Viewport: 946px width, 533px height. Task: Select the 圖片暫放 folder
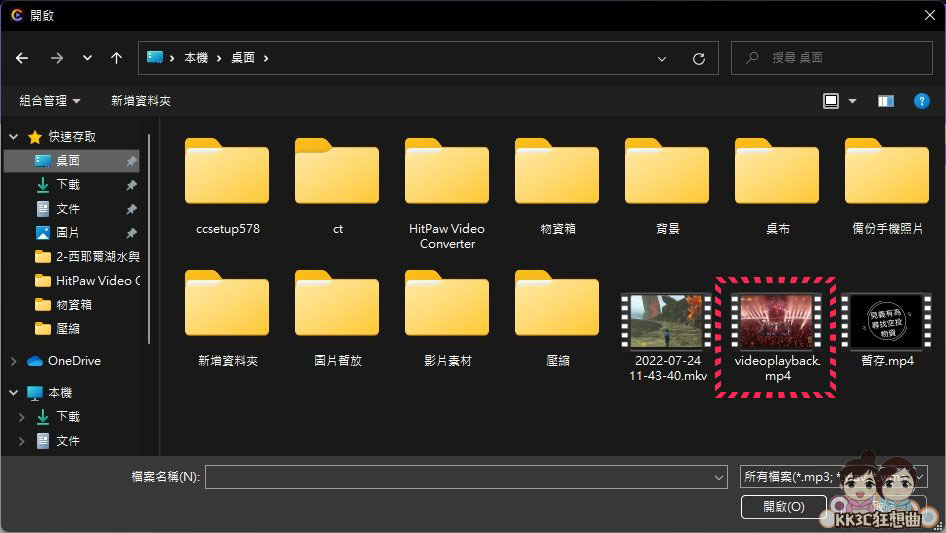click(x=337, y=319)
